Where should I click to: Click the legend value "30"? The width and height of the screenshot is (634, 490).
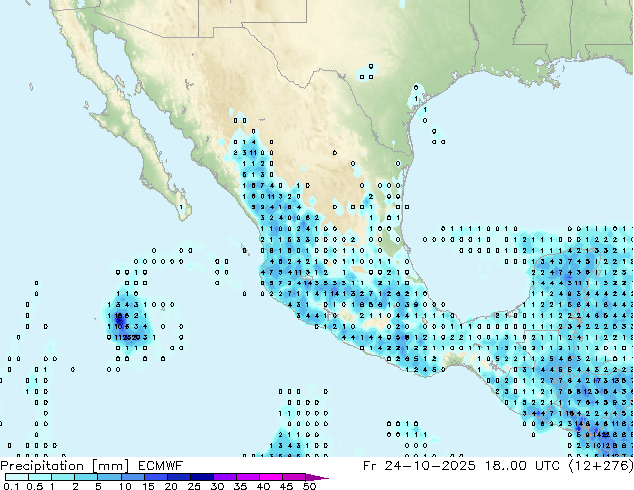click(217, 486)
